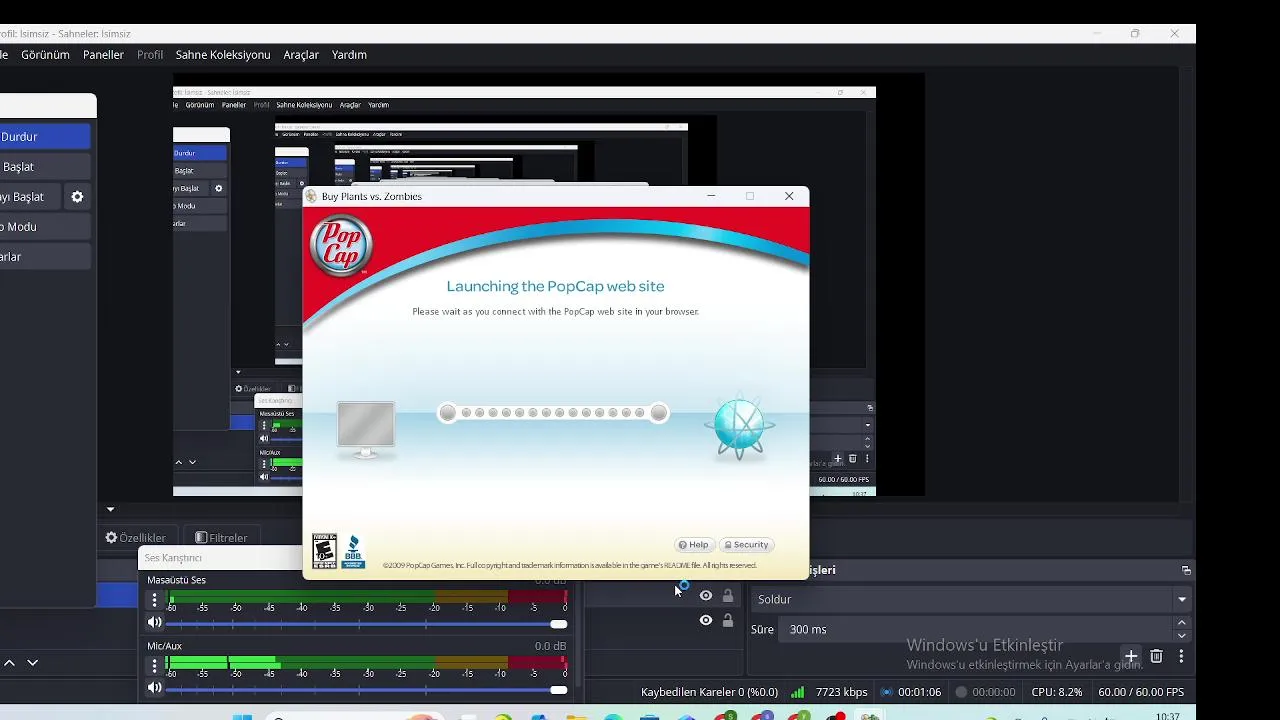Click the ESRB rating icon

(x=324, y=551)
